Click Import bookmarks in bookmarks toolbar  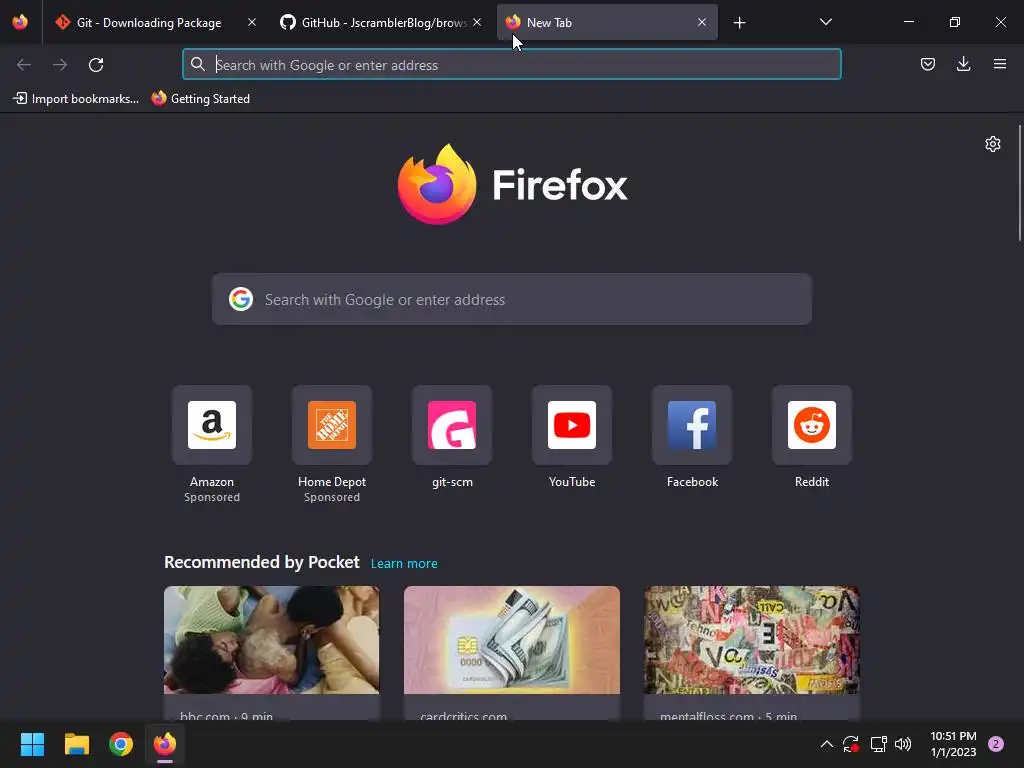tap(76, 99)
